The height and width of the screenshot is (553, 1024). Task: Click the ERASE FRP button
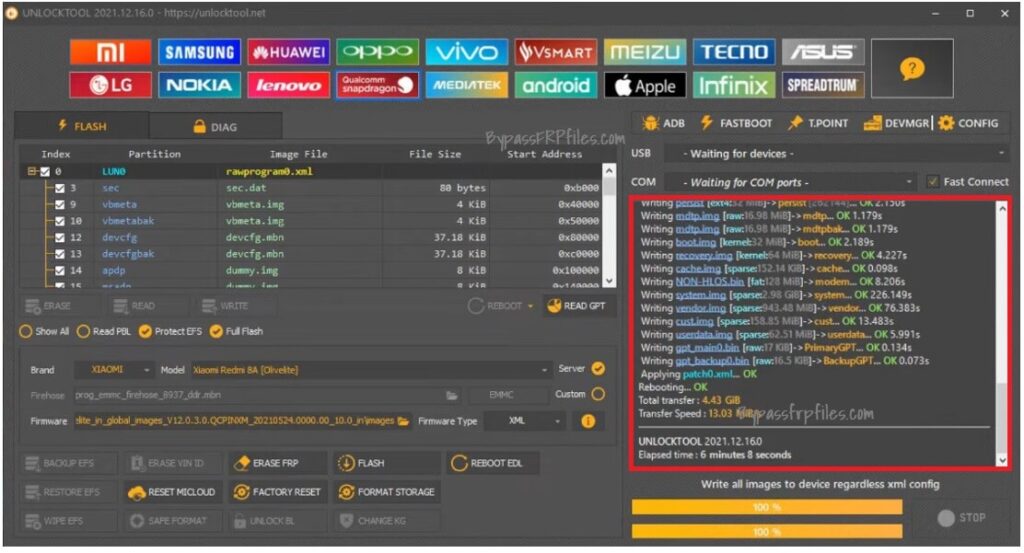coord(278,463)
